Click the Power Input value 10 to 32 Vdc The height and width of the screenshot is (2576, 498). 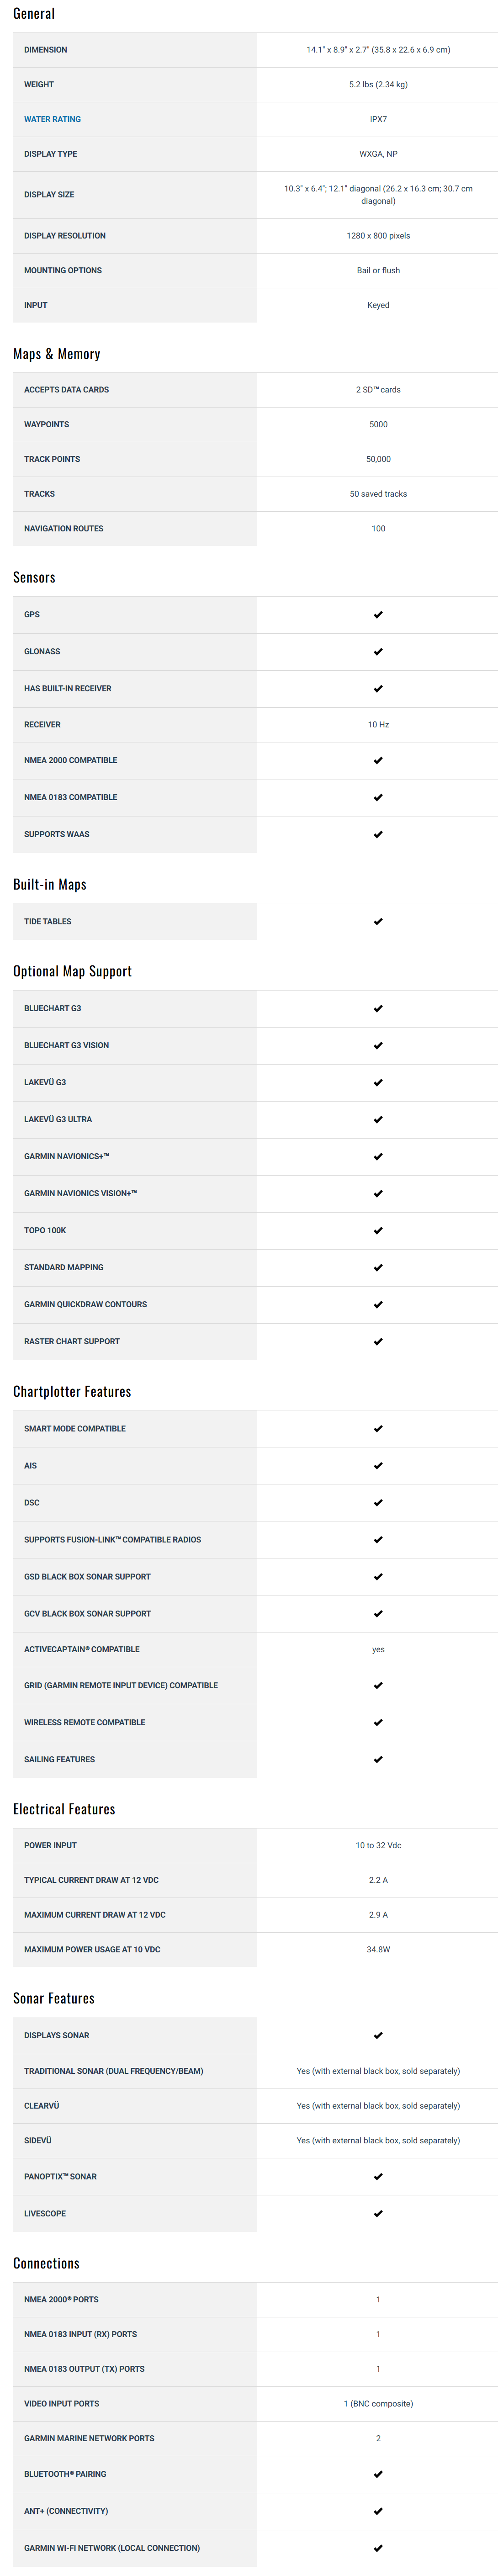tap(378, 1846)
